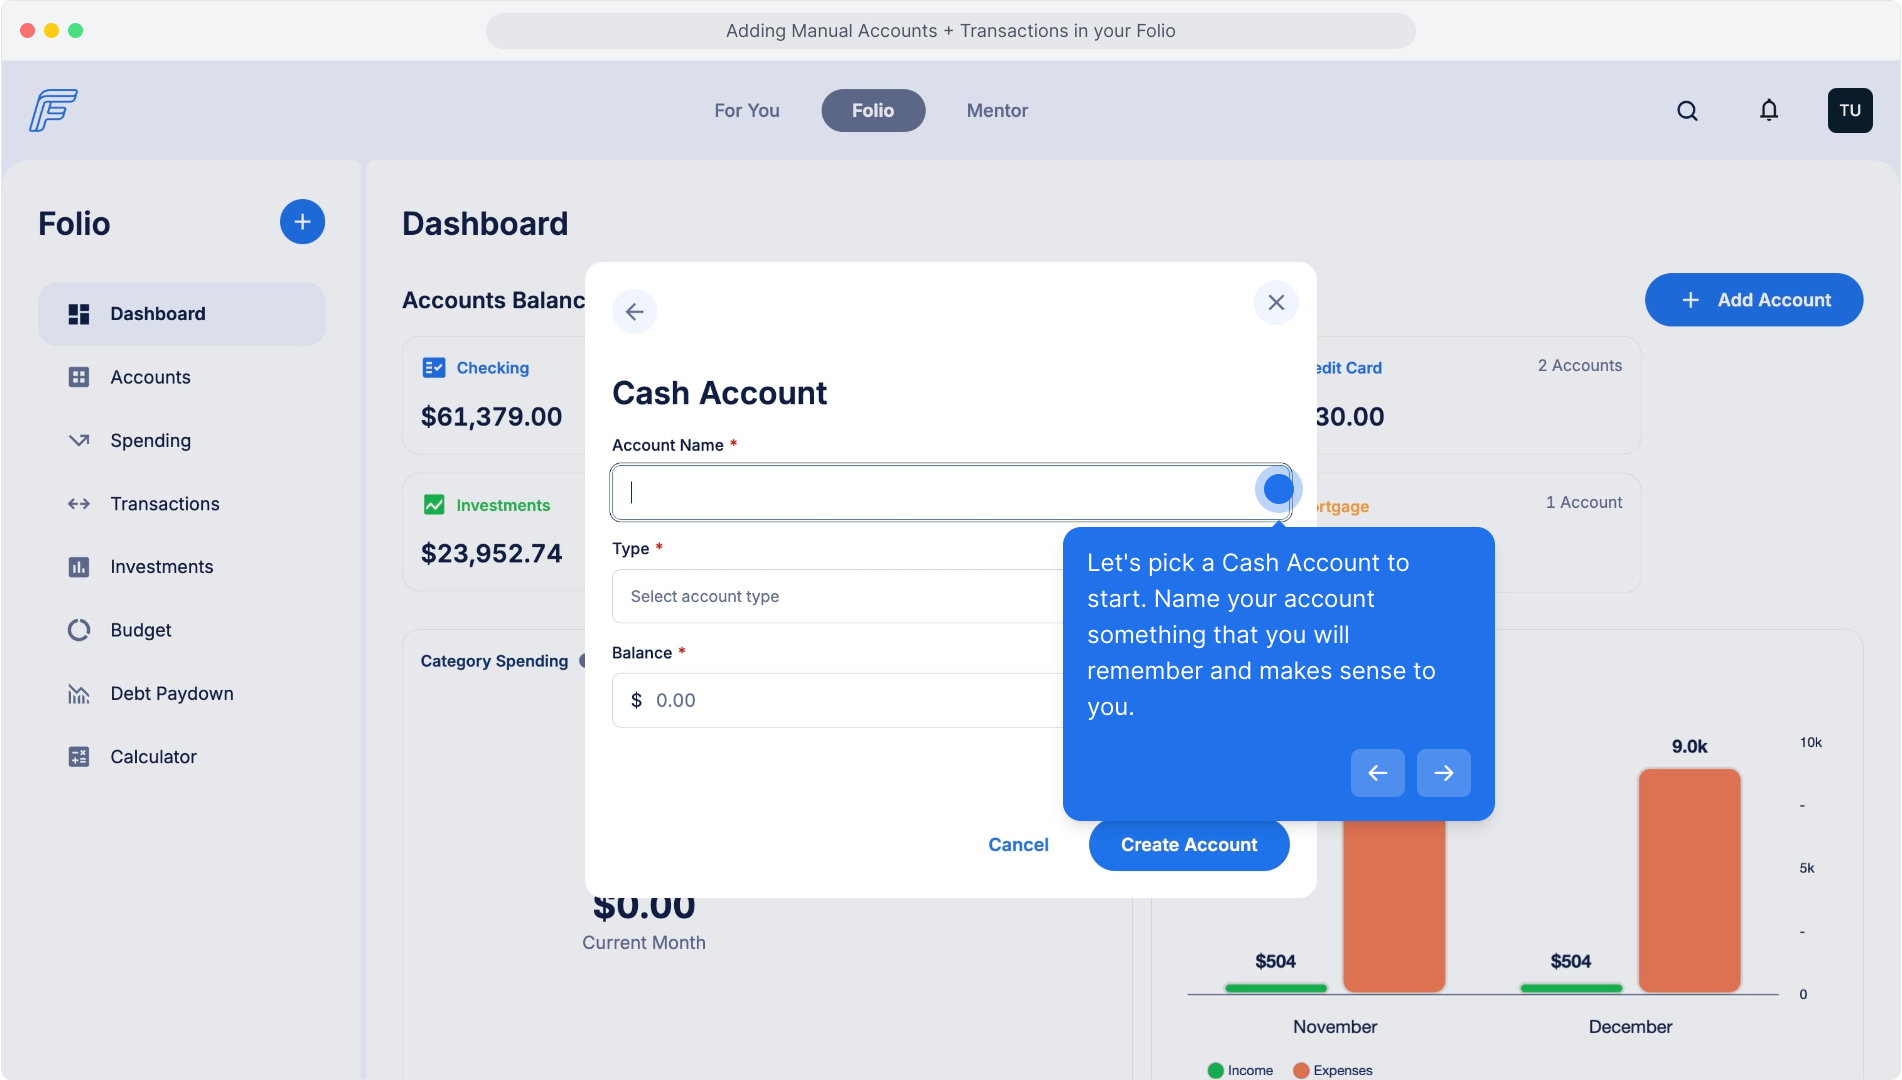Image resolution: width=1902 pixels, height=1080 pixels.
Task: Click the 9.0k value above December bar
Action: click(x=1690, y=747)
